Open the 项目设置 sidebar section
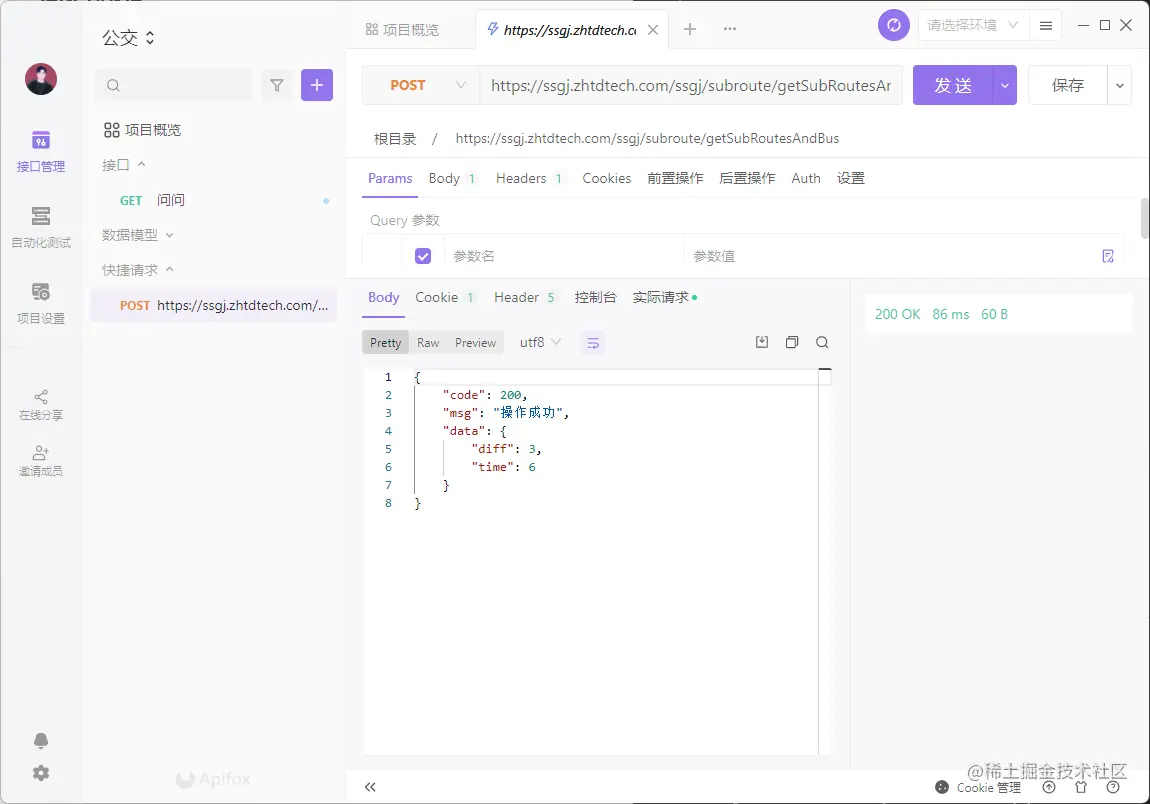Image resolution: width=1150 pixels, height=804 pixels. click(x=41, y=303)
